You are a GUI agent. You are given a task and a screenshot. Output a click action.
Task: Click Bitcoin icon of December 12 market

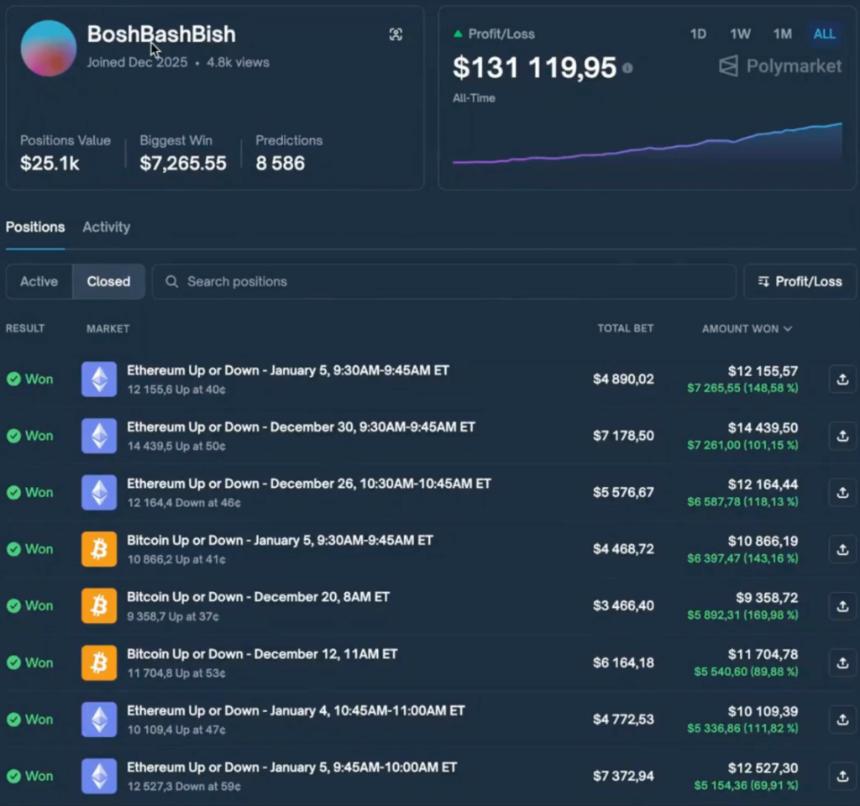[99, 662]
